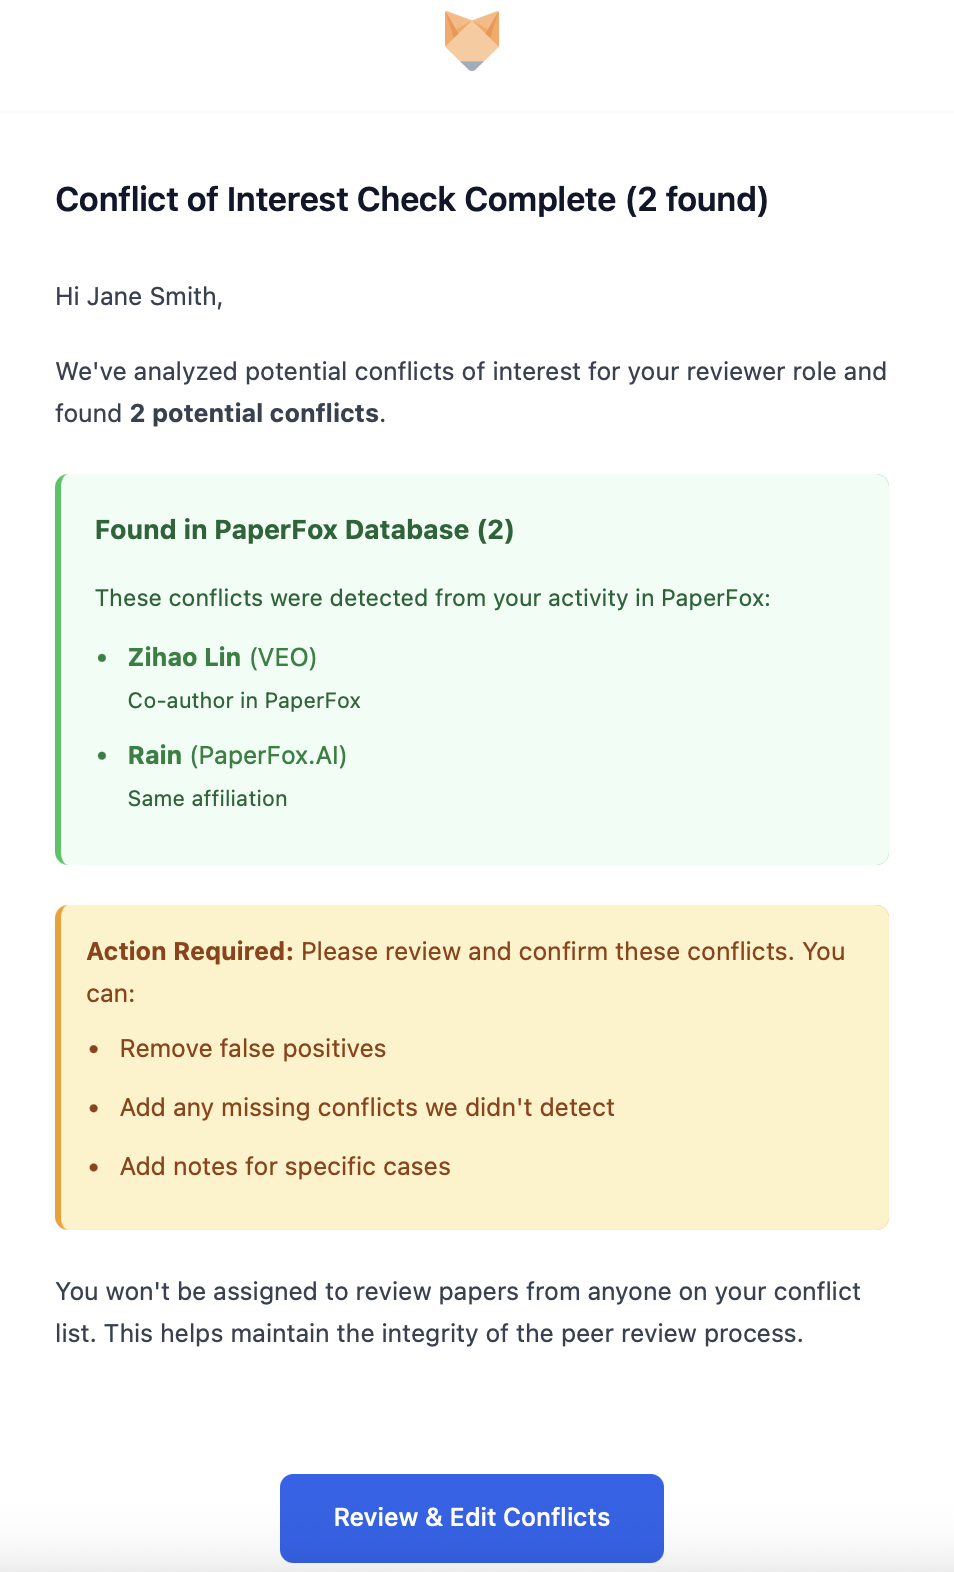Image resolution: width=954 pixels, height=1572 pixels.
Task: Click the Conflict of Interest Check Complete heading
Action: pyautogui.click(x=411, y=200)
